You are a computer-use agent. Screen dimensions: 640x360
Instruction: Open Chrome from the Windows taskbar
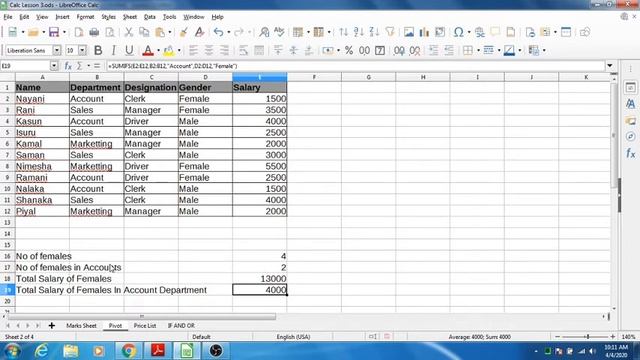pyautogui.click(x=128, y=351)
